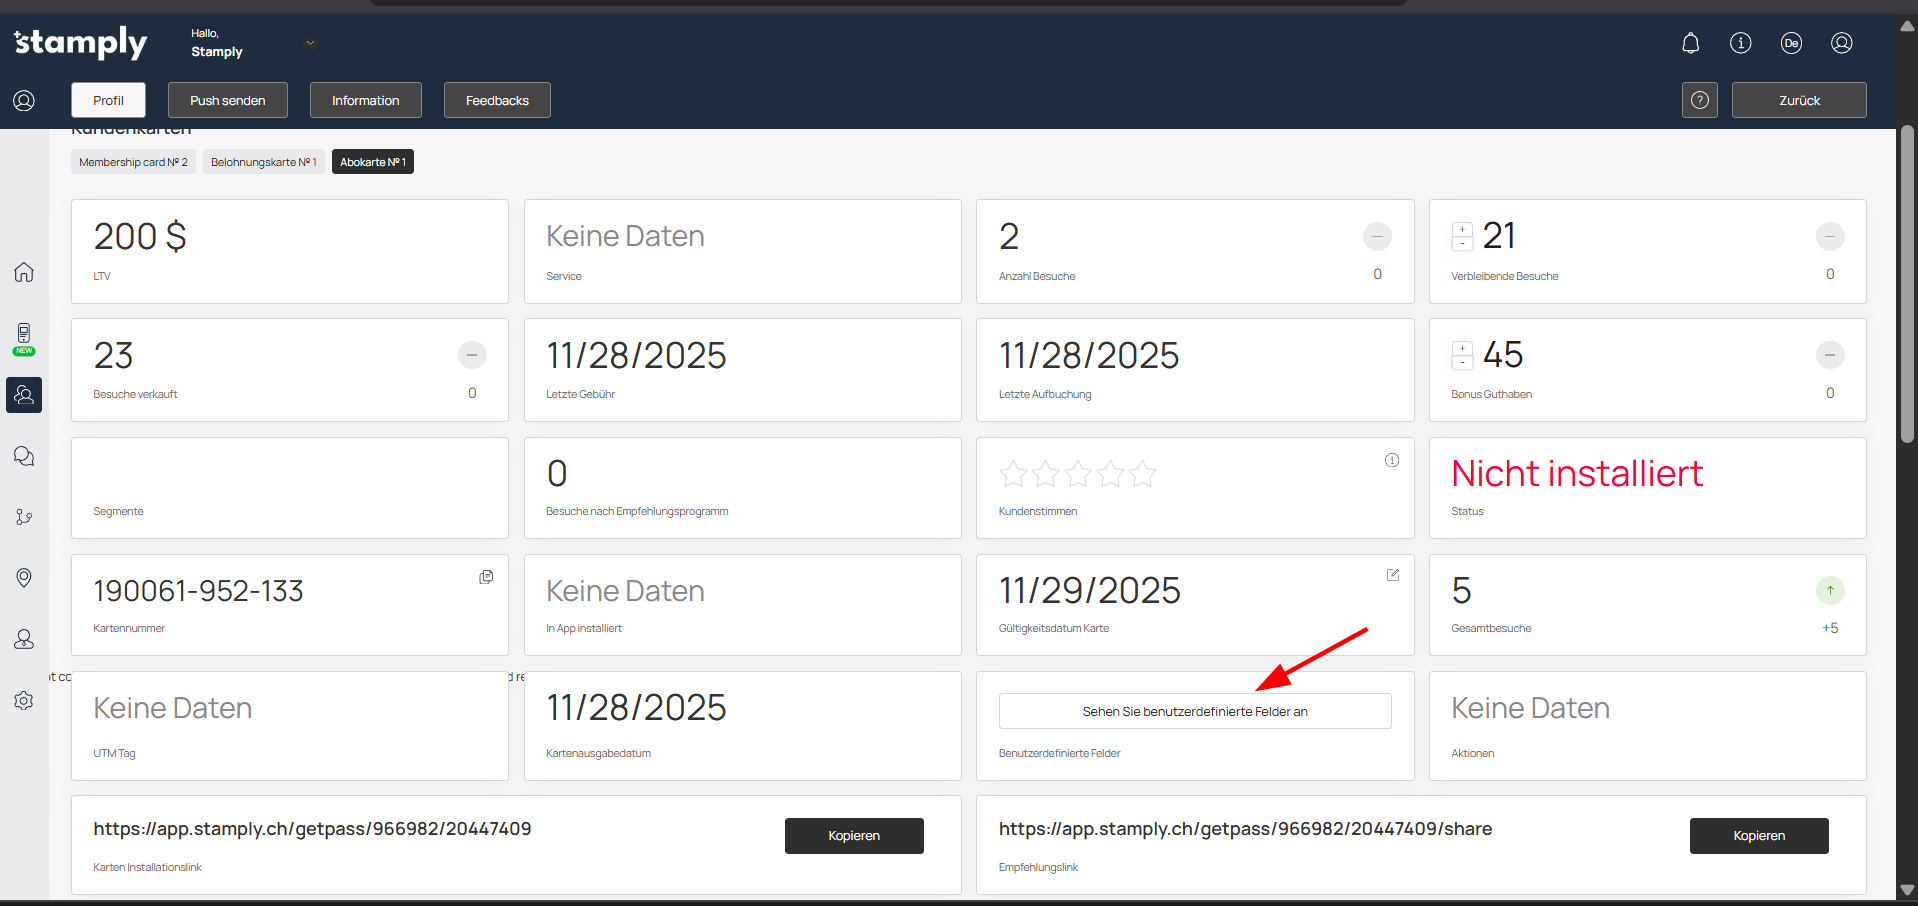Viewport: 1918px width, 906px height.
Task: Open the home icon in sidebar
Action: (x=24, y=272)
